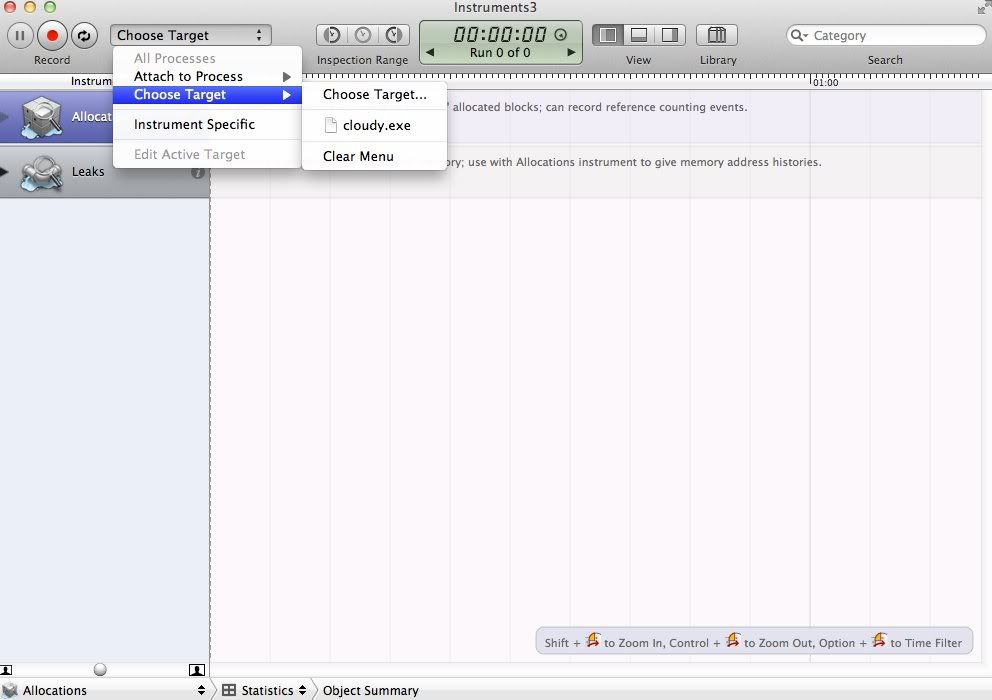Click the loop recording button
This screenshot has height=700, width=992.
[84, 35]
